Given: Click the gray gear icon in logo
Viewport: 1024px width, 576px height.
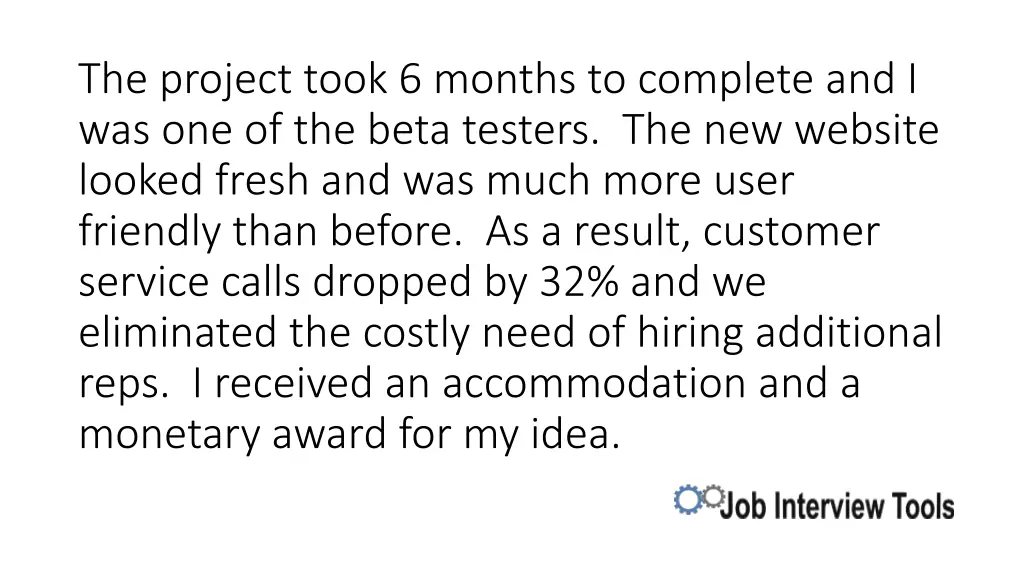Looking at the screenshot, I should (712, 496).
